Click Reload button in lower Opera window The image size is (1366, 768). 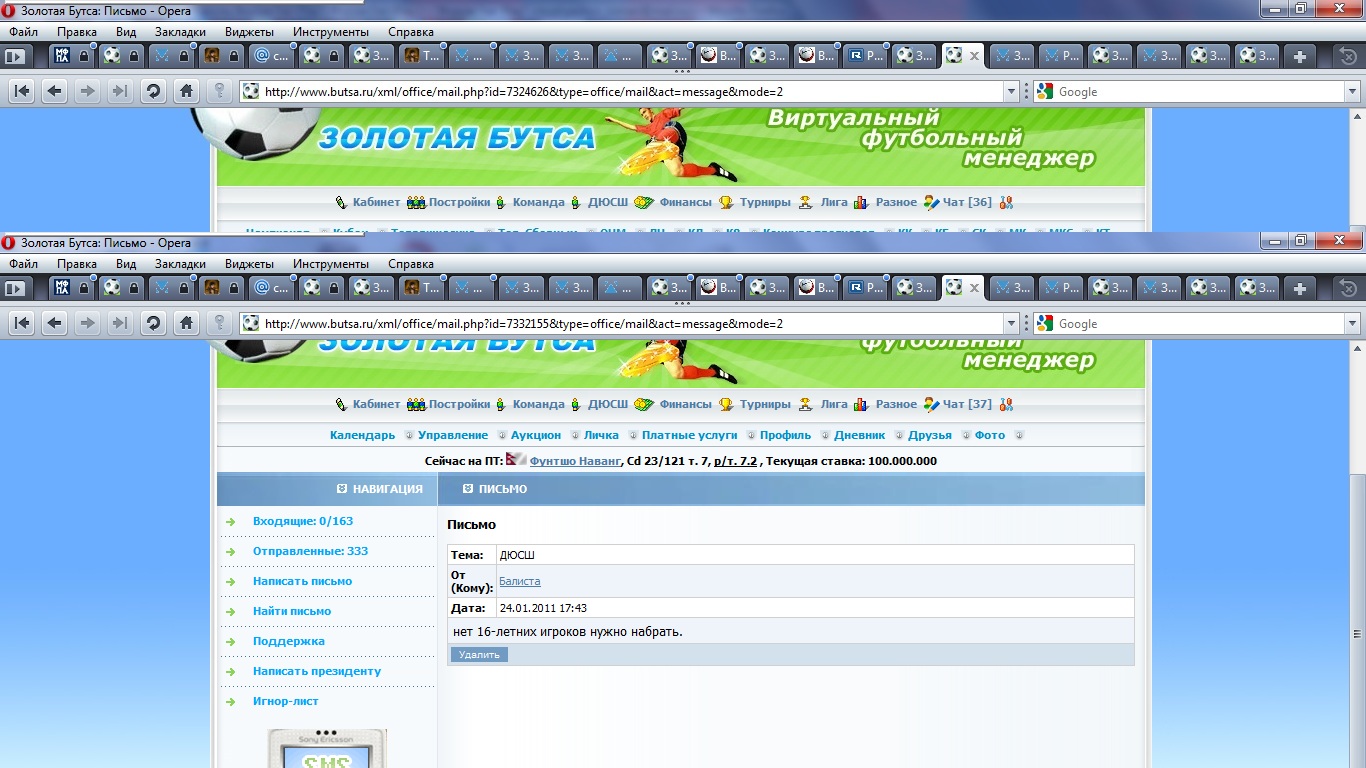(153, 323)
